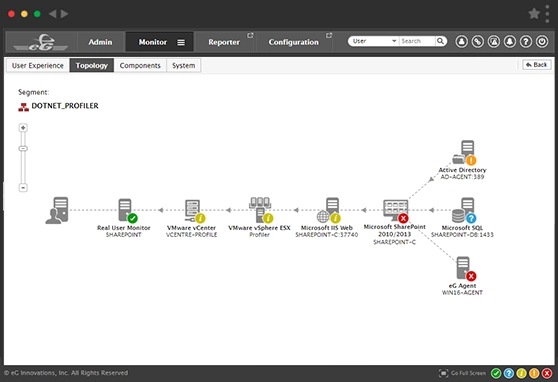558x382 pixels.
Task: Click the zoom slider handle
Action: [23, 148]
